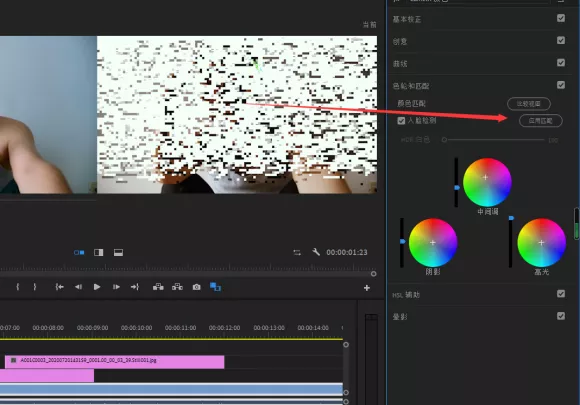Click the 当前 label above preview
Viewport: 580px width, 405px height.
370,25
